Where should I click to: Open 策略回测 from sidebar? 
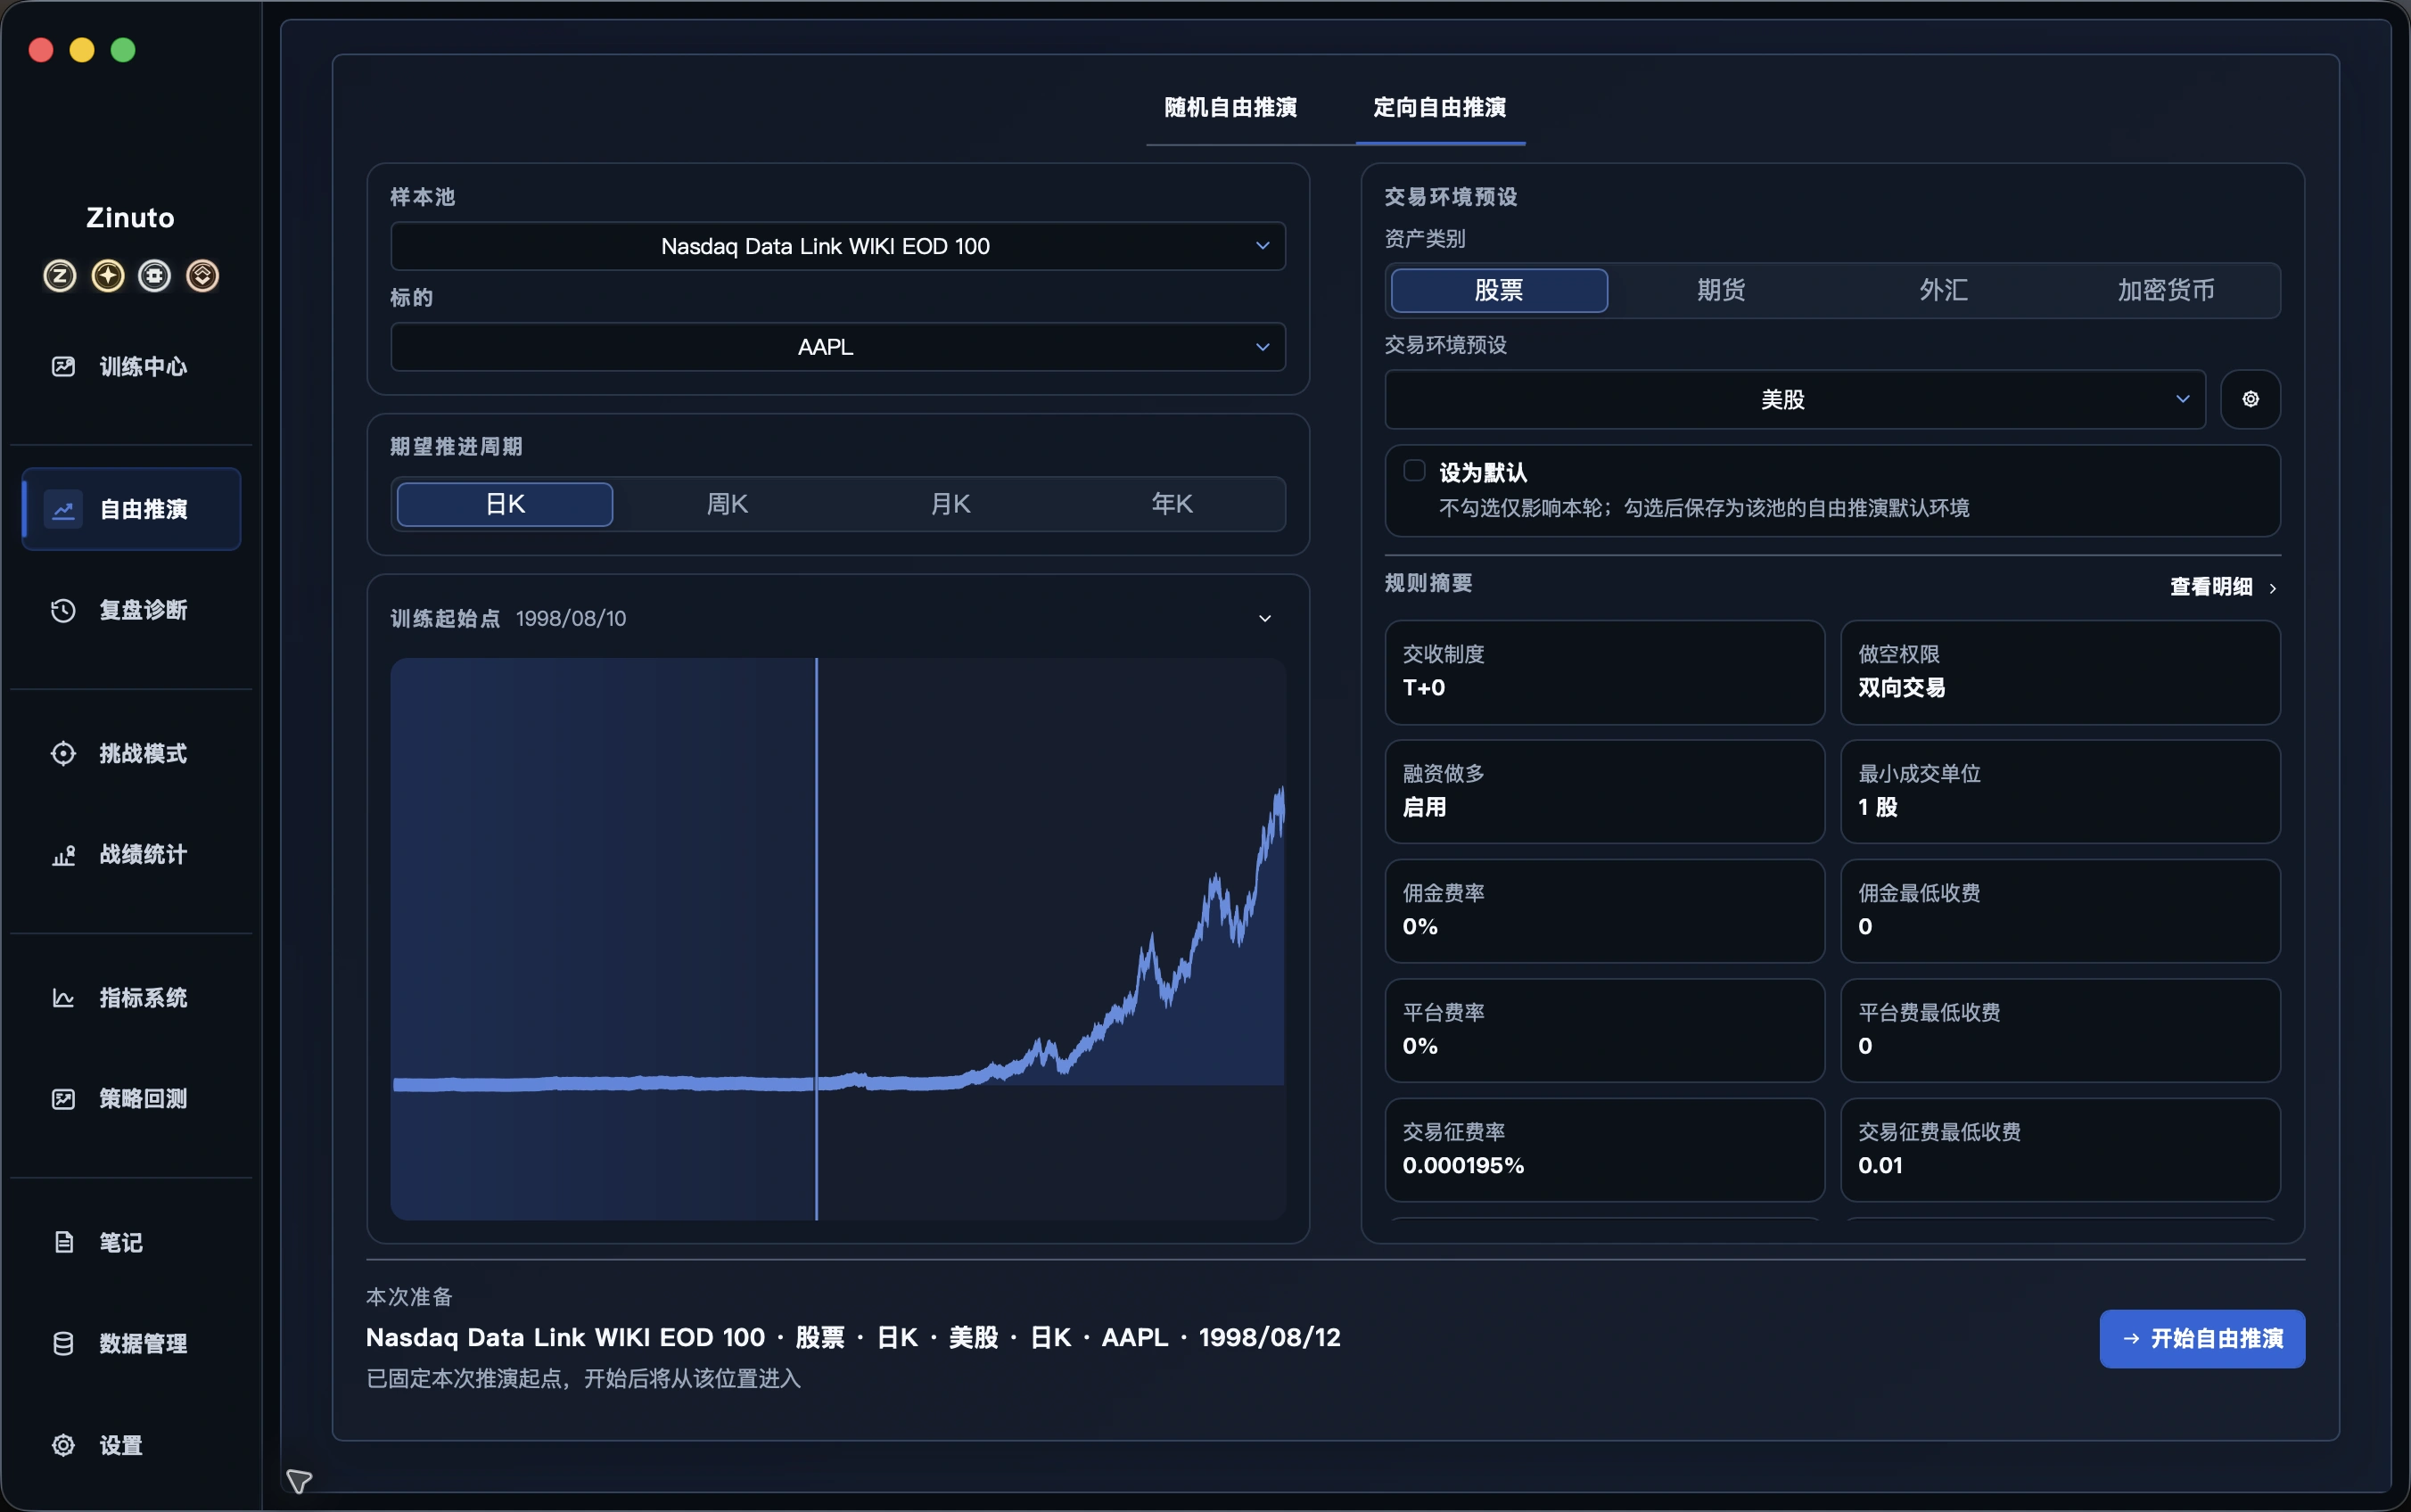(131, 1098)
